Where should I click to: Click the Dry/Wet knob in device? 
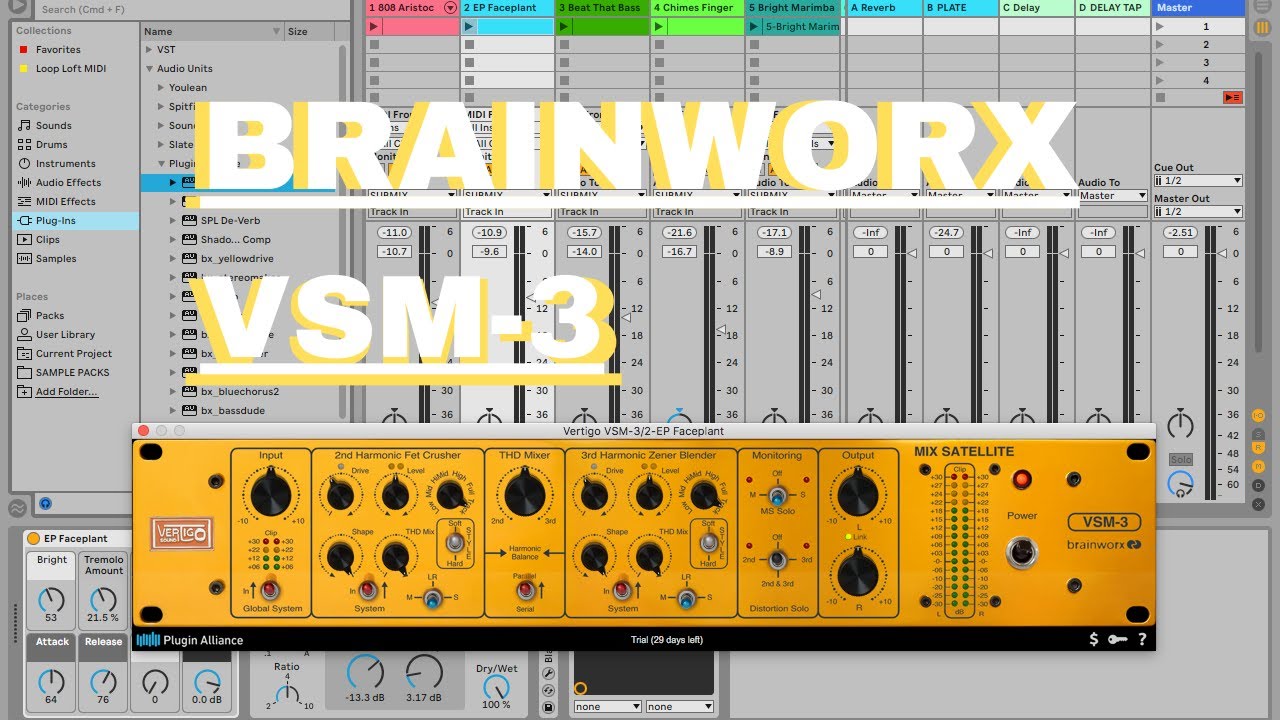coord(497,686)
